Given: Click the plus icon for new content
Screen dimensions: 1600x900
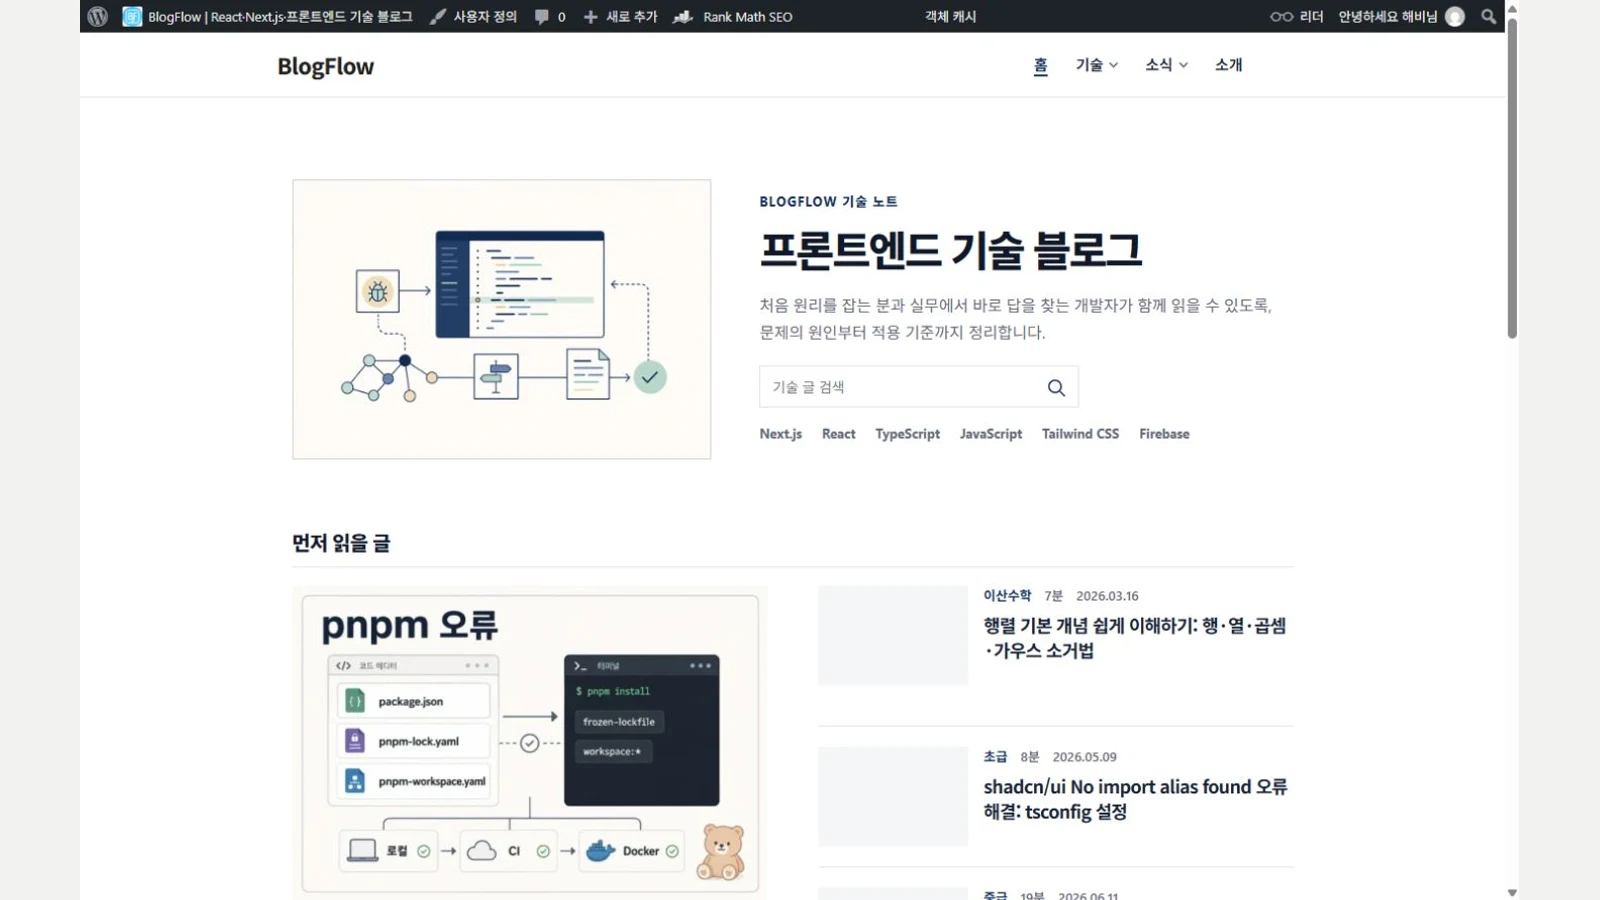Looking at the screenshot, I should pyautogui.click(x=590, y=16).
